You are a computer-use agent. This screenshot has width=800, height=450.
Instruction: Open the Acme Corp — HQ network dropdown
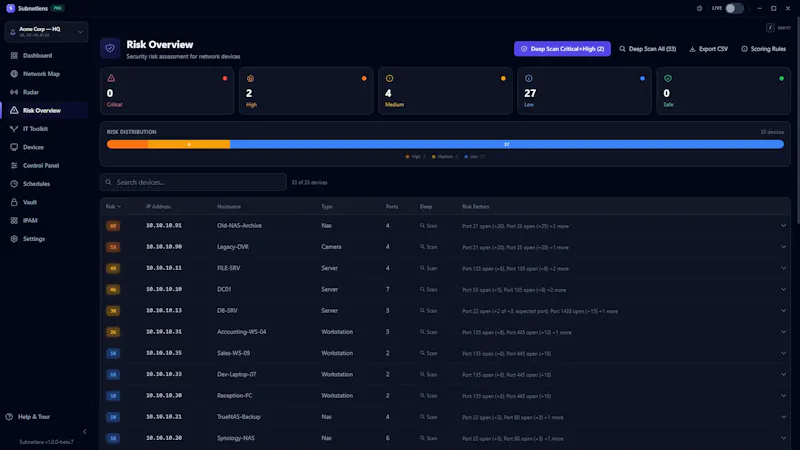pos(46,32)
